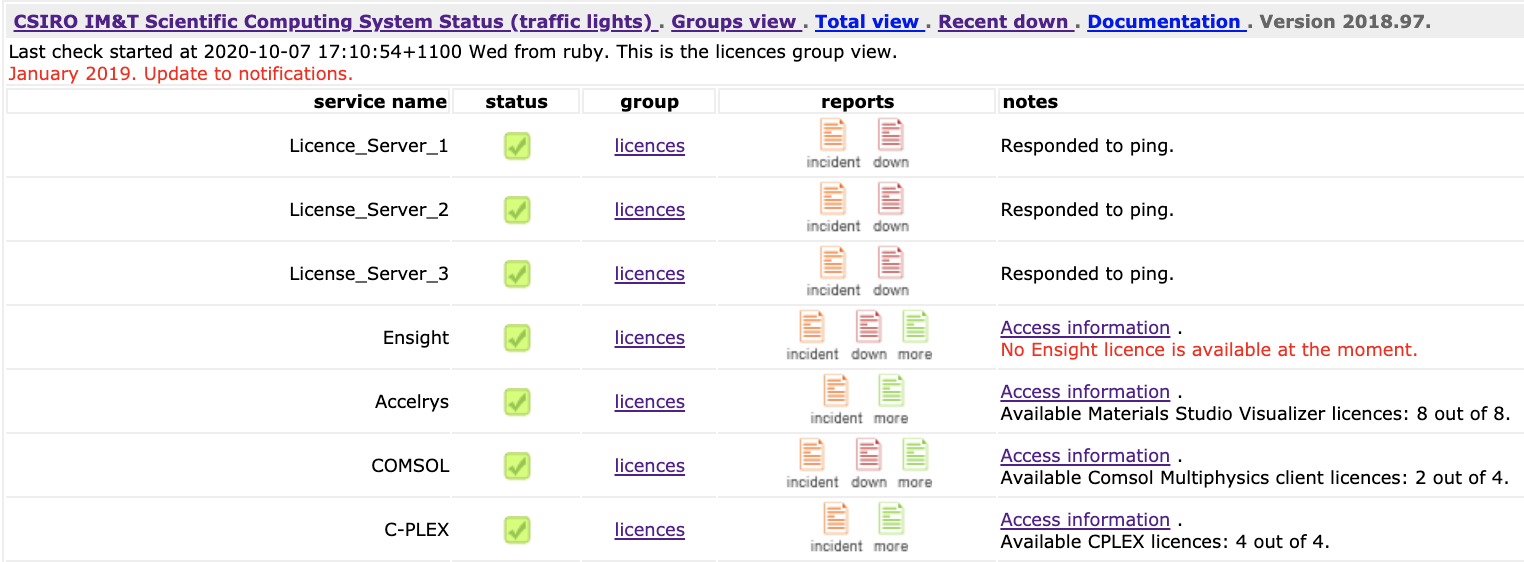Switch to Groups view
Viewport: 1524px width, 562px height.
click(735, 21)
